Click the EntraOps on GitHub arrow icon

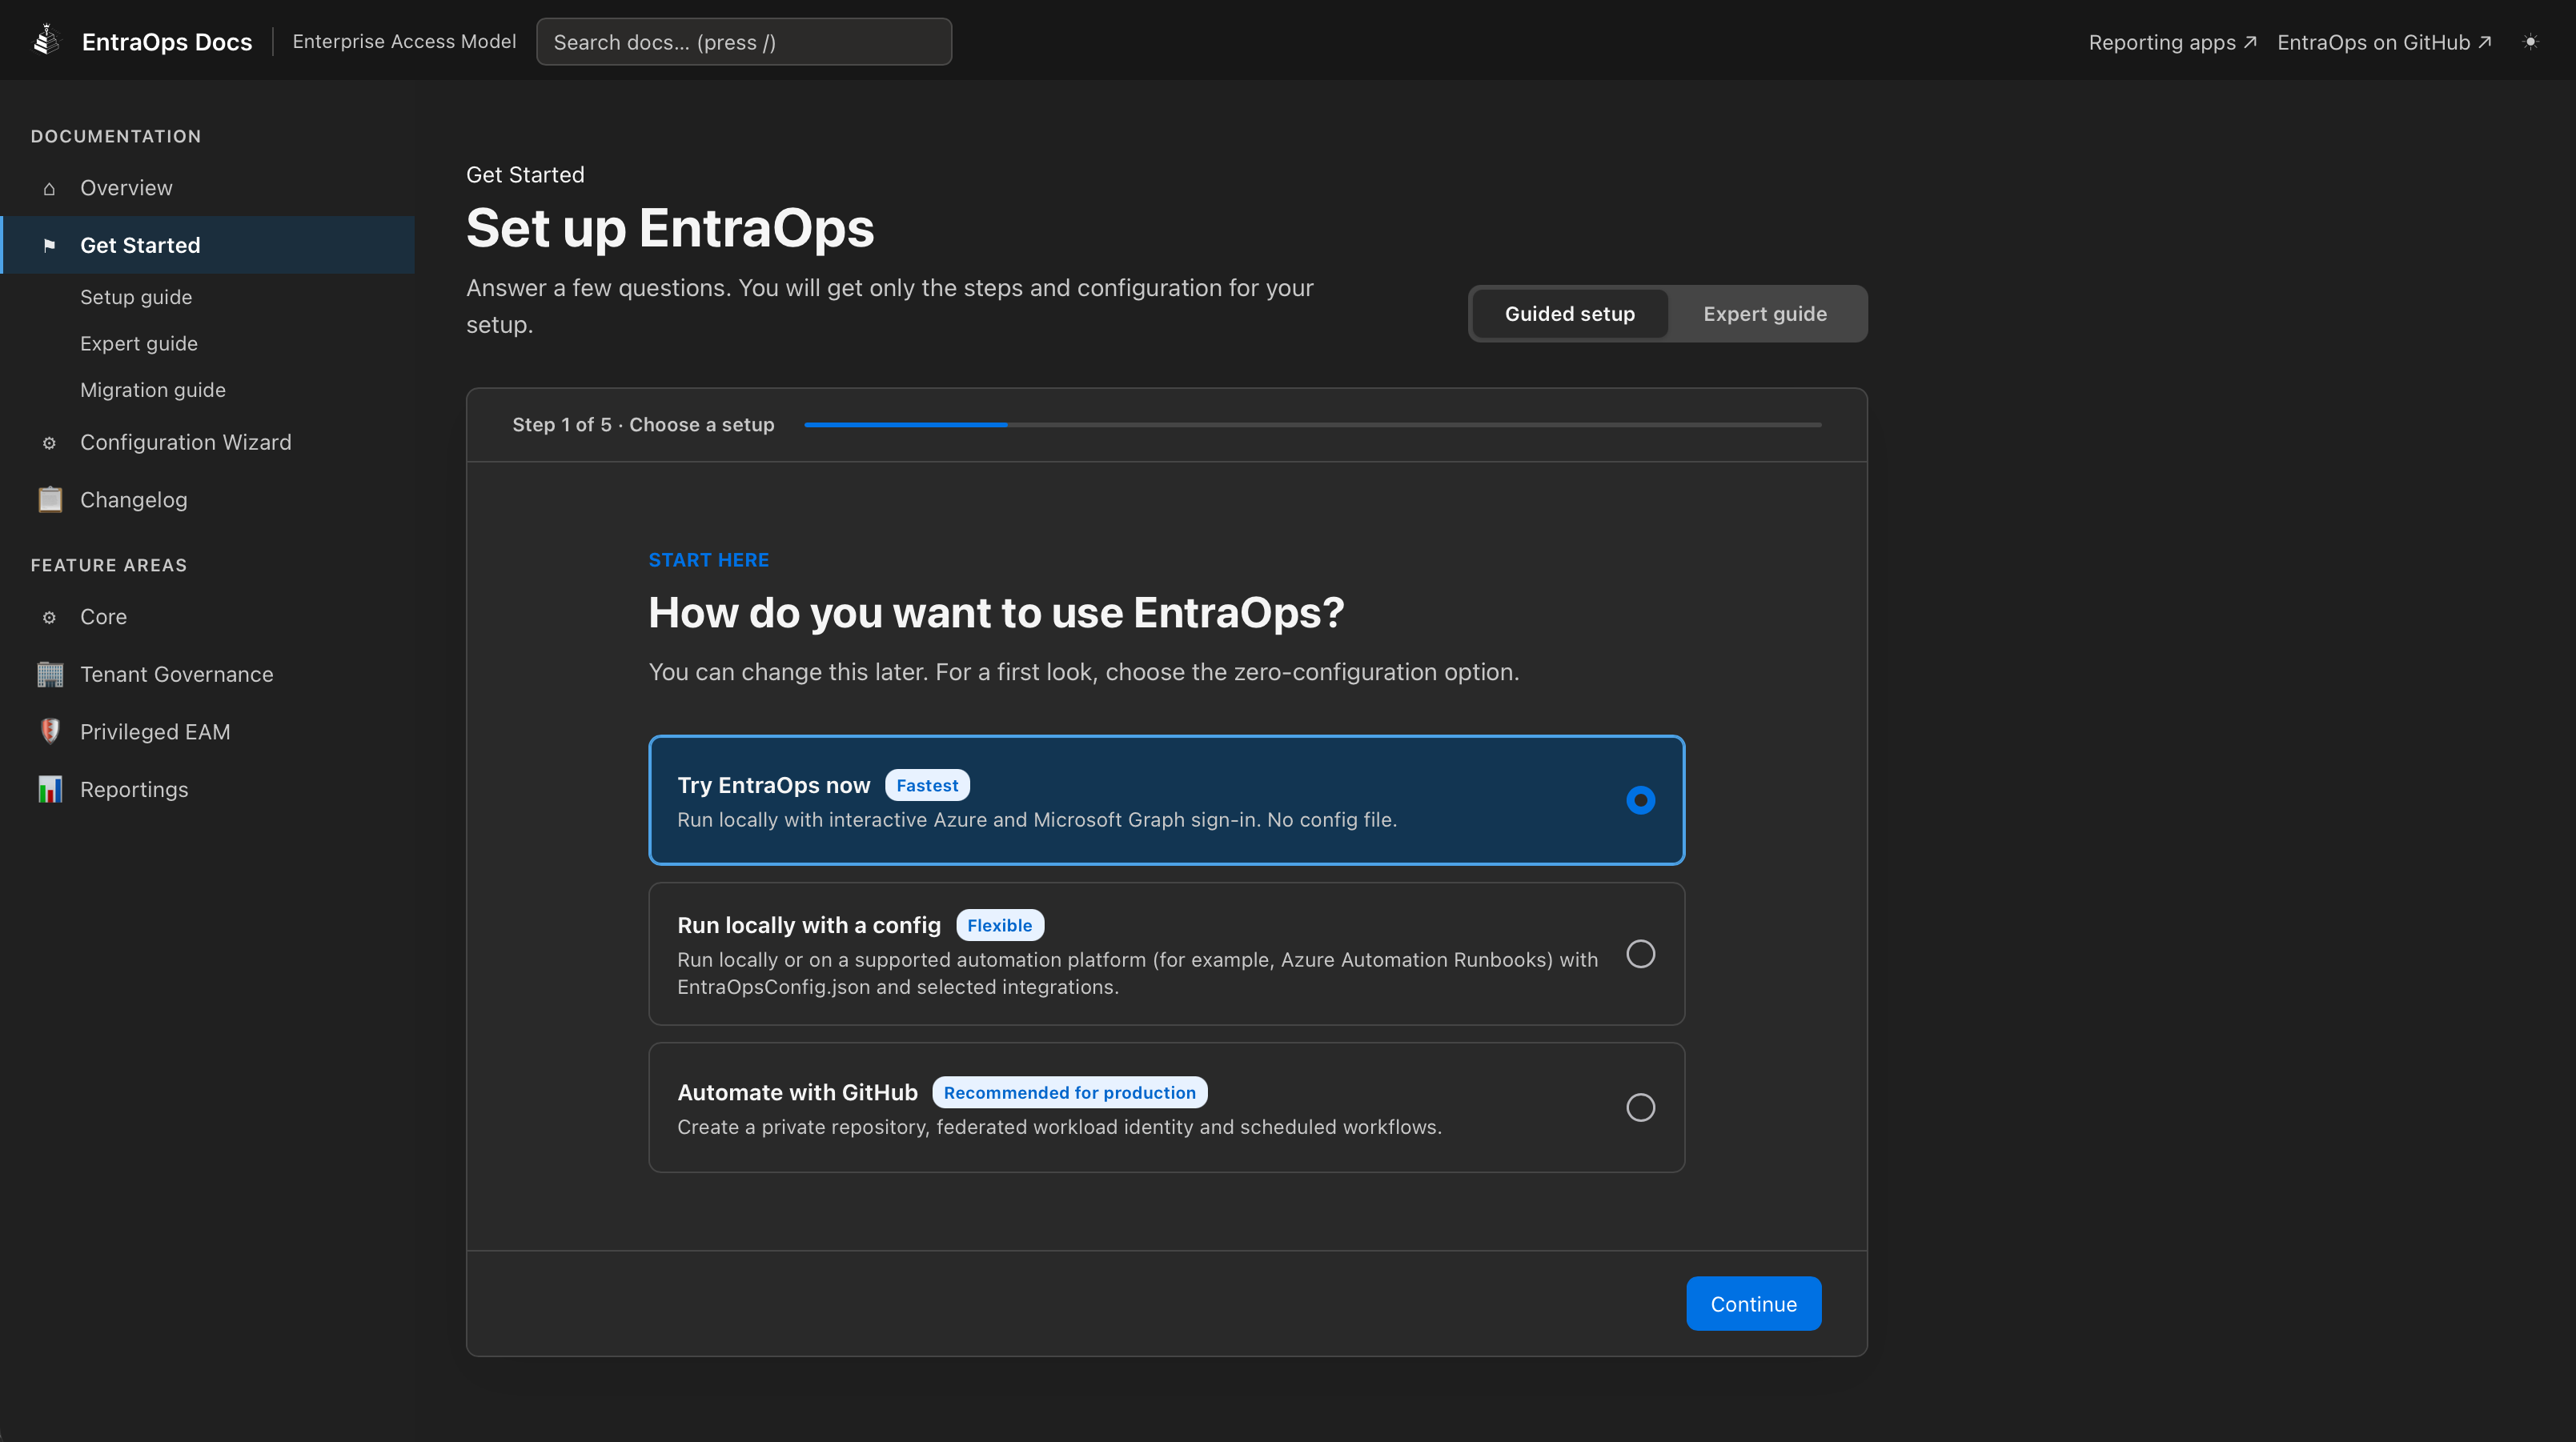coord(2484,42)
